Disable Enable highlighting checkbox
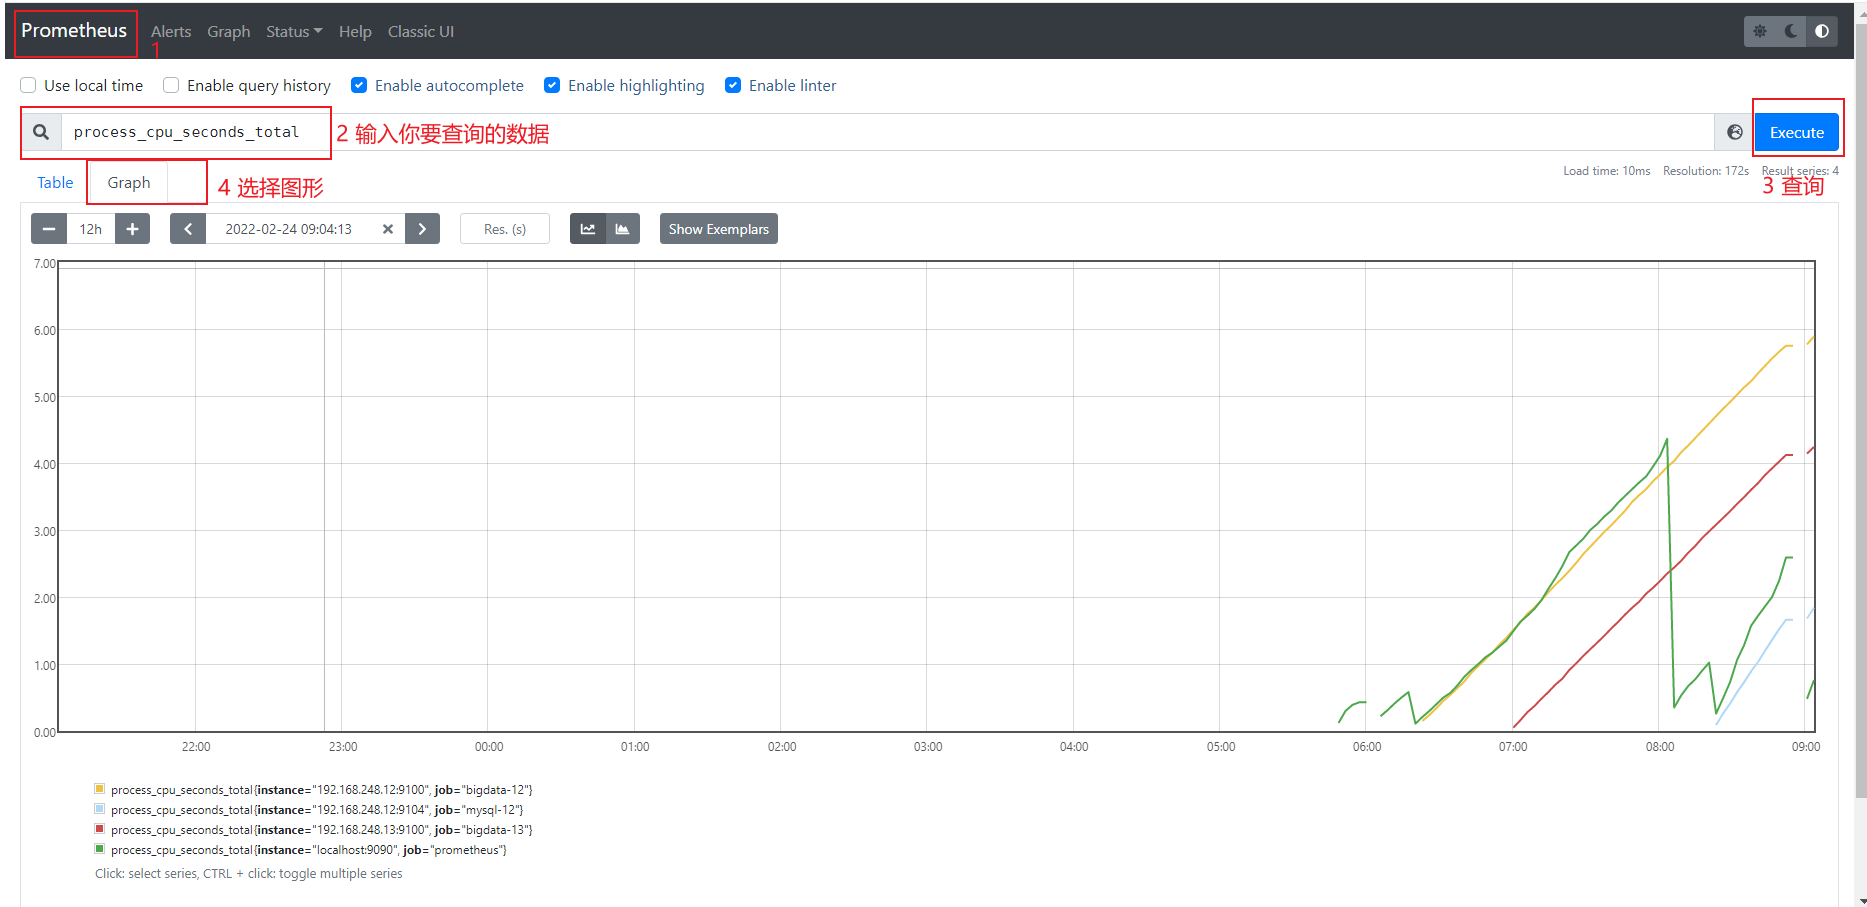The height and width of the screenshot is (907, 1867). click(552, 85)
